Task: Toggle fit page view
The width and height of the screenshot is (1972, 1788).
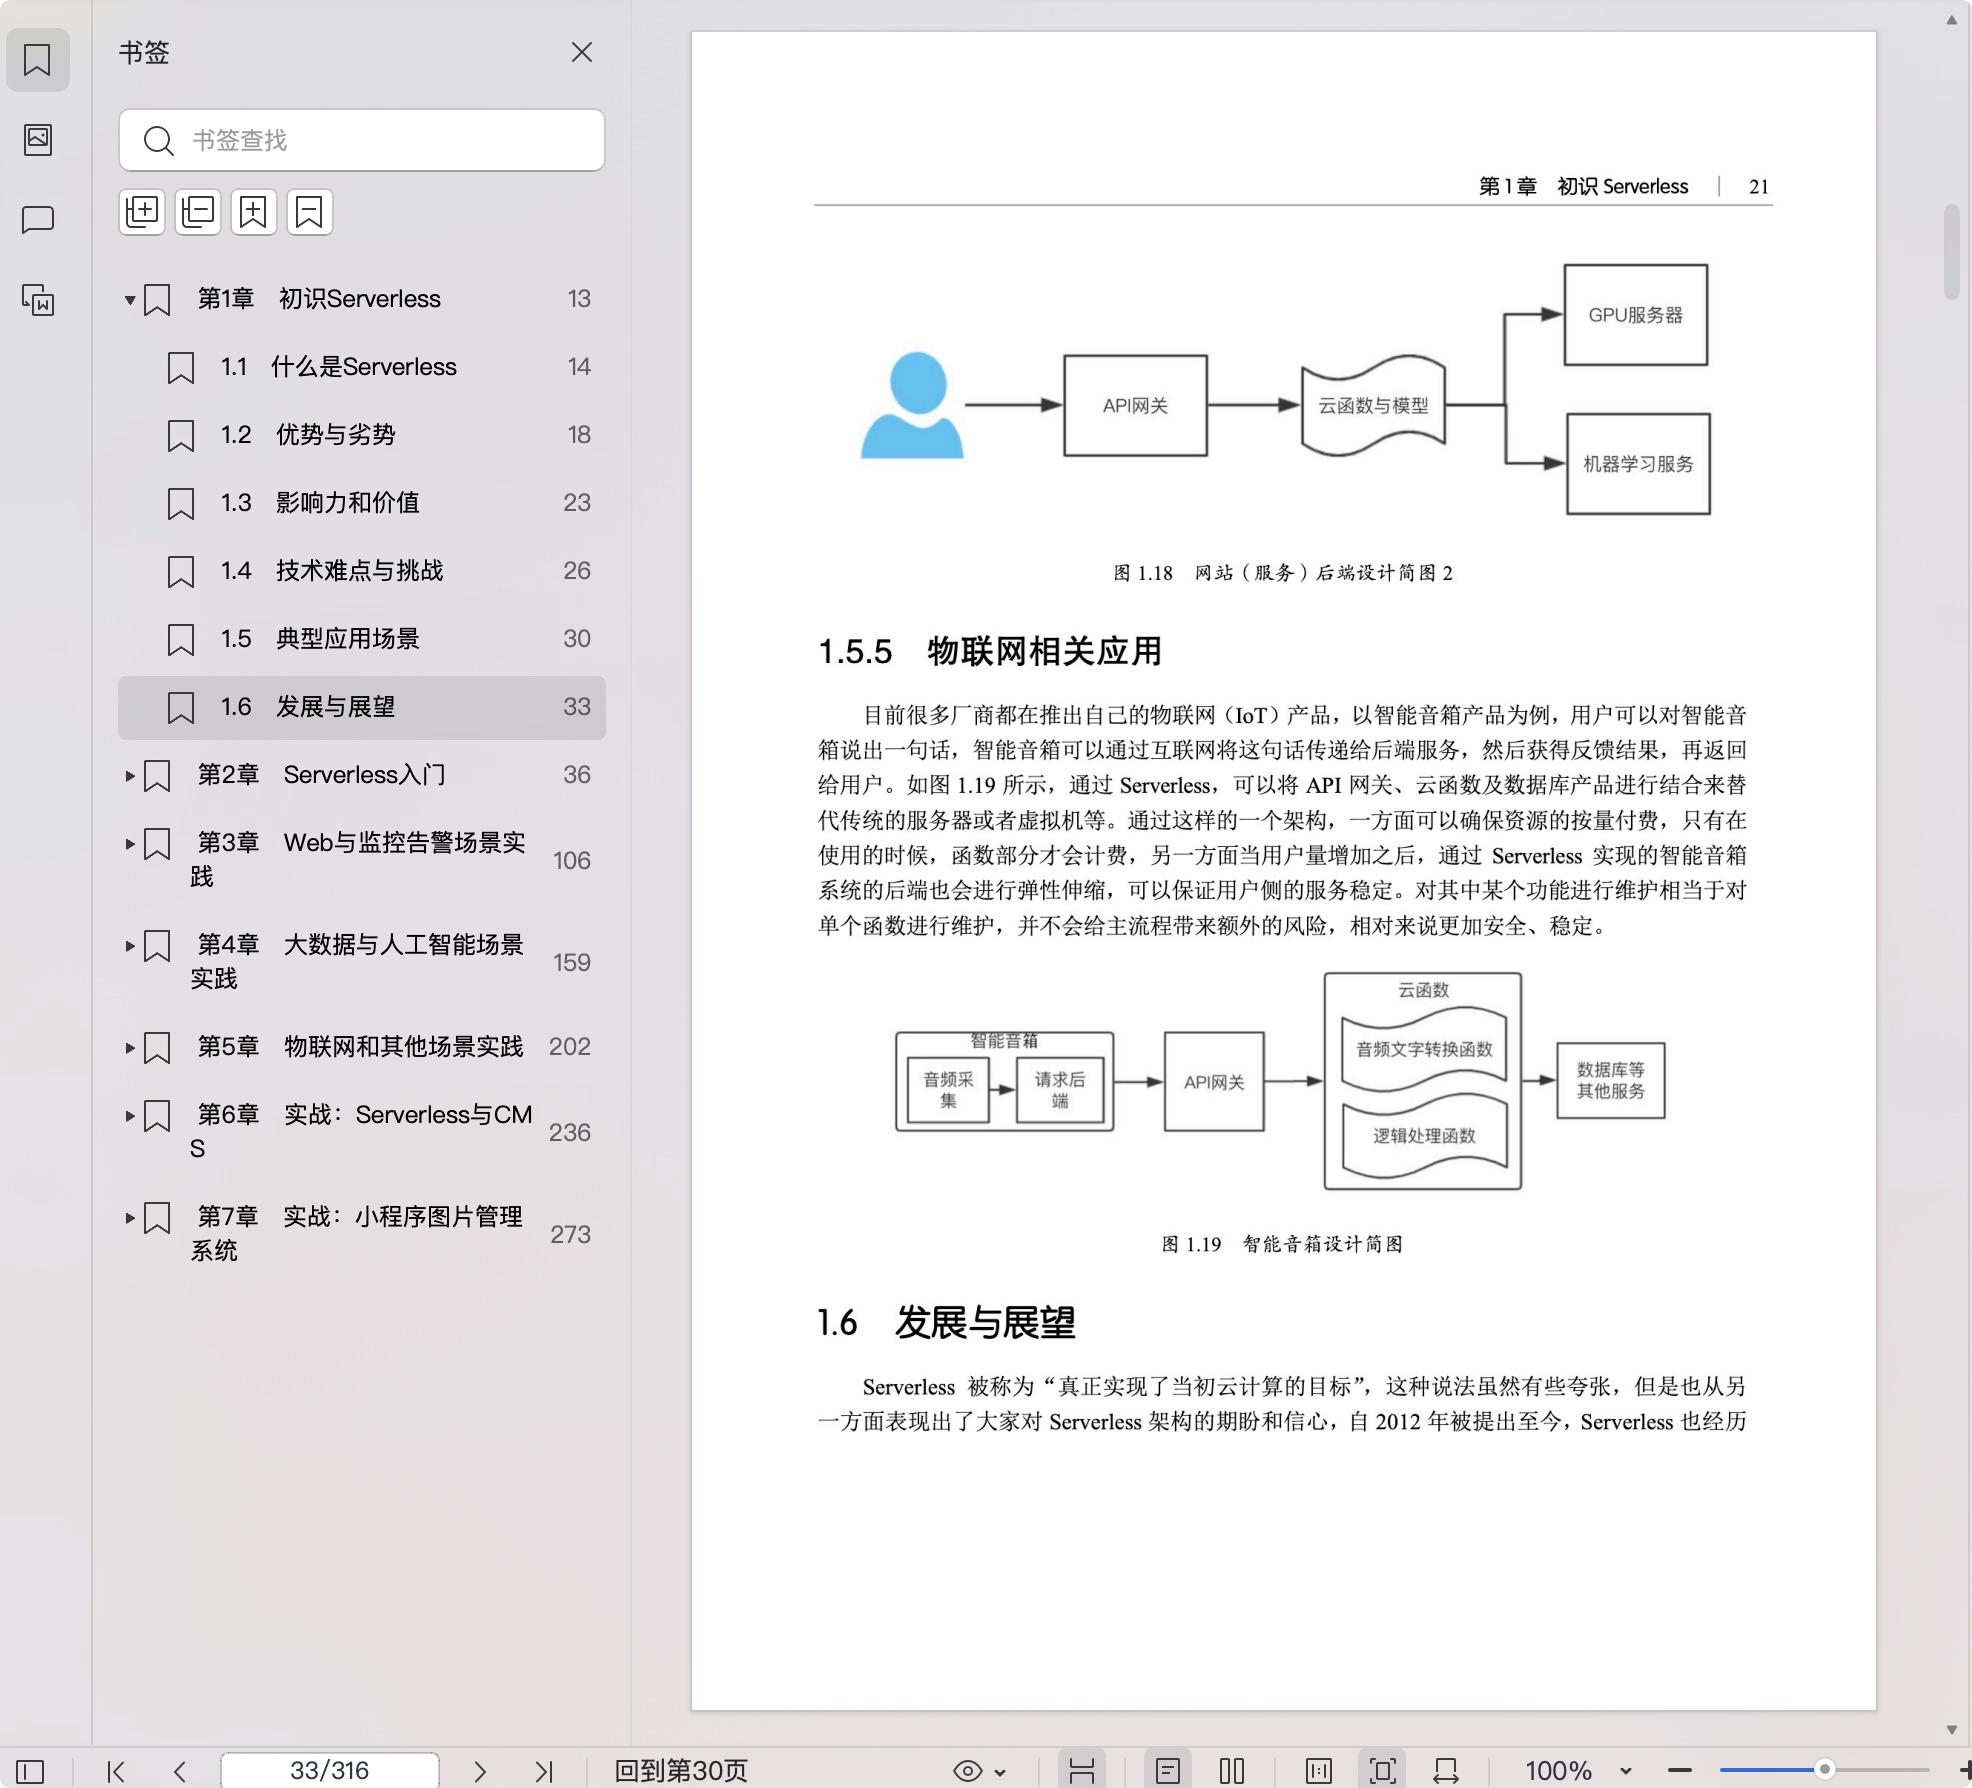Action: click(1383, 1771)
